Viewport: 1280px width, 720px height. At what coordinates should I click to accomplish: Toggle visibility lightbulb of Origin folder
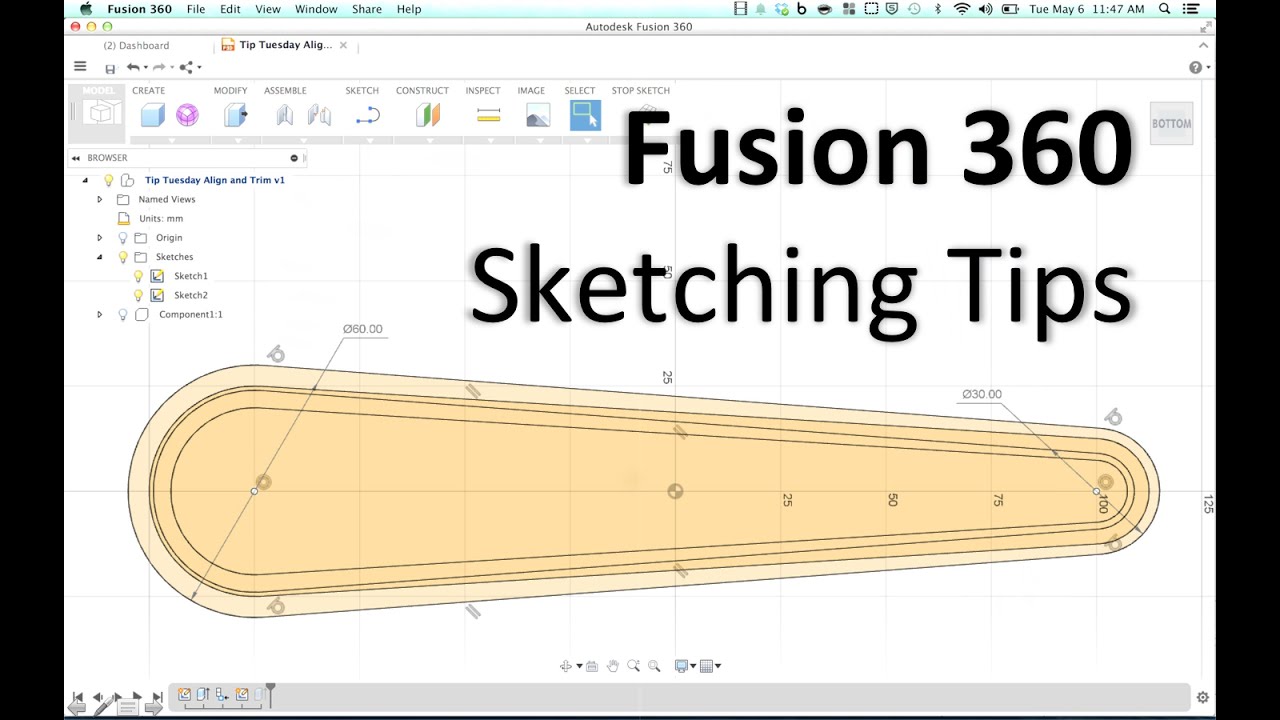(x=123, y=238)
